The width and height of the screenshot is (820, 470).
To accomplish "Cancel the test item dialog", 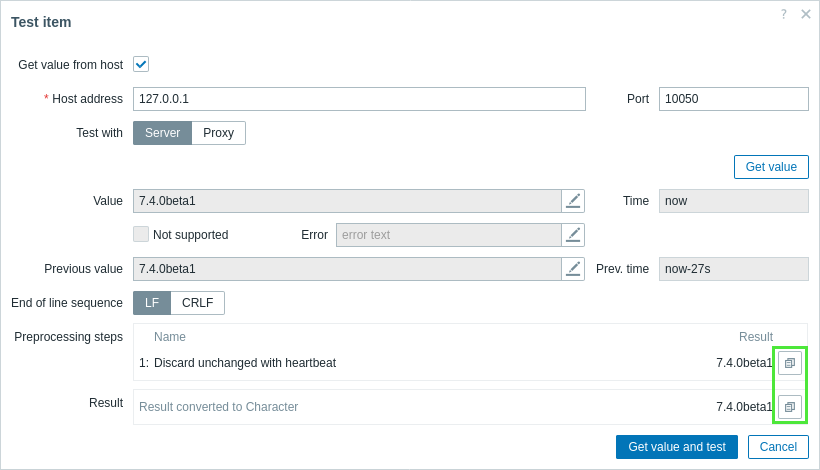I will tap(778, 447).
